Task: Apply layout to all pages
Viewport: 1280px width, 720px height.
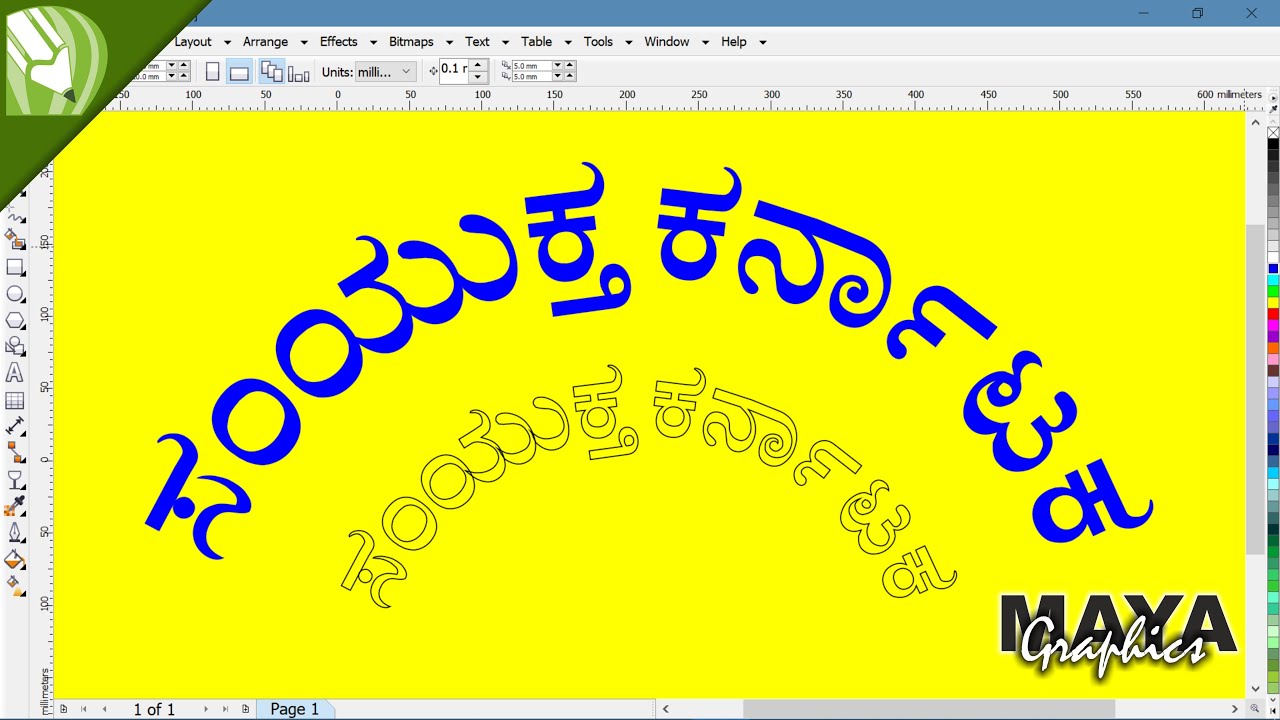Action: click(271, 72)
